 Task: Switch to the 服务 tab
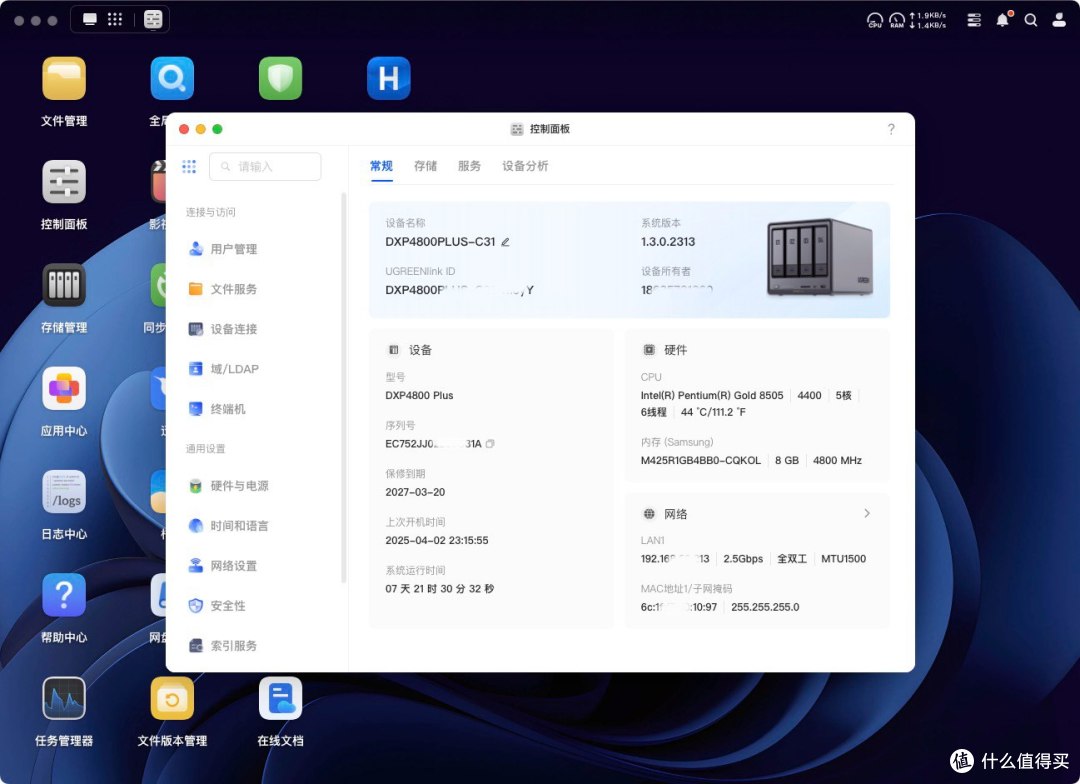(469, 165)
